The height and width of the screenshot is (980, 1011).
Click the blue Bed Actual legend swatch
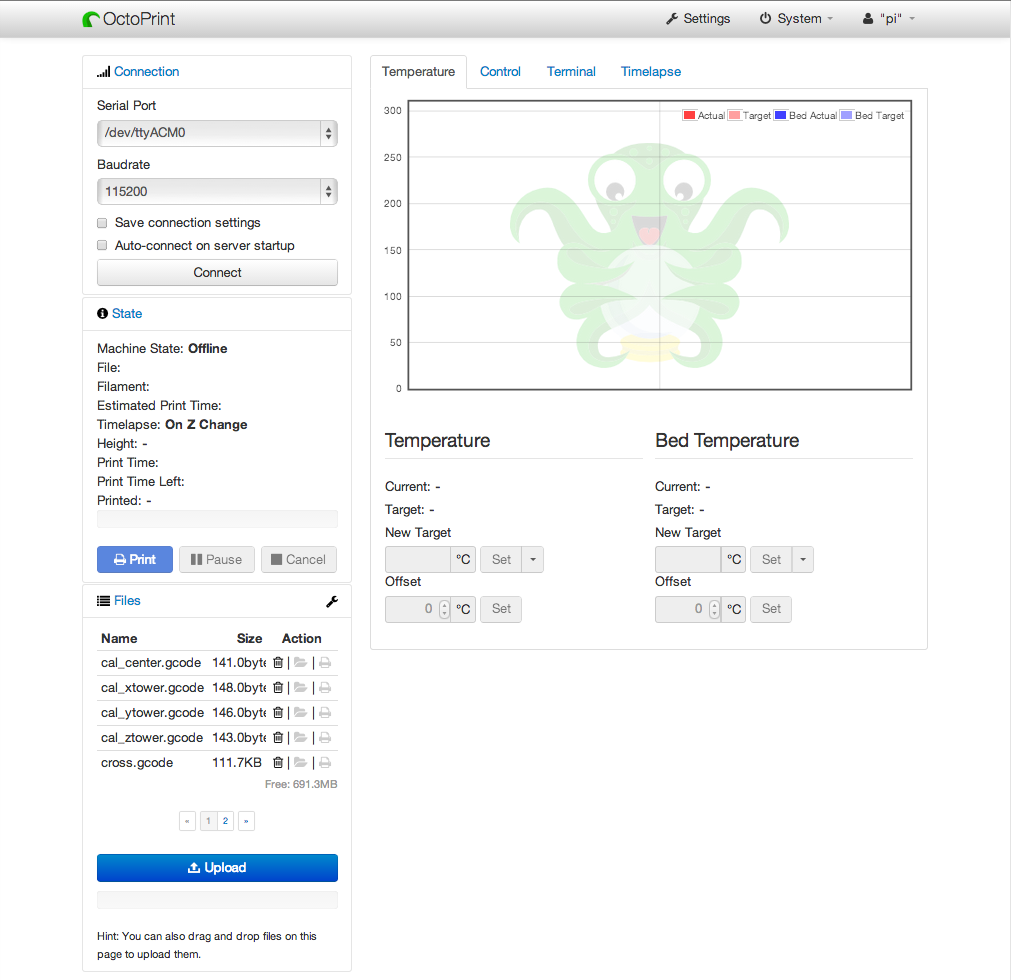coord(781,115)
